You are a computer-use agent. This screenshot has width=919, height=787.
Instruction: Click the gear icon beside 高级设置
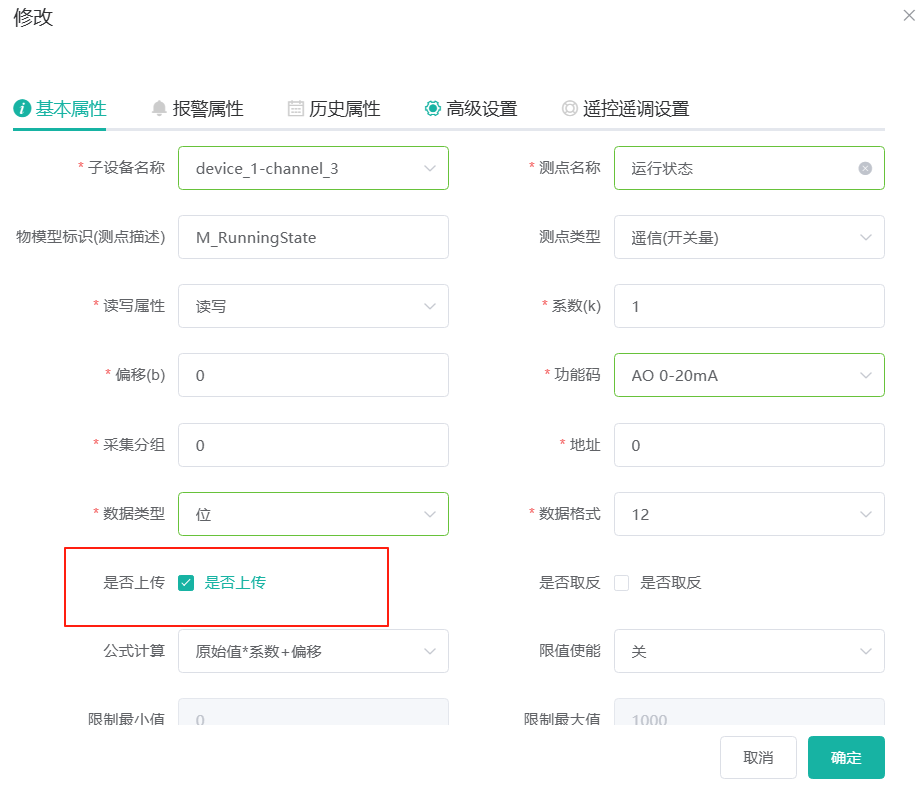432,109
